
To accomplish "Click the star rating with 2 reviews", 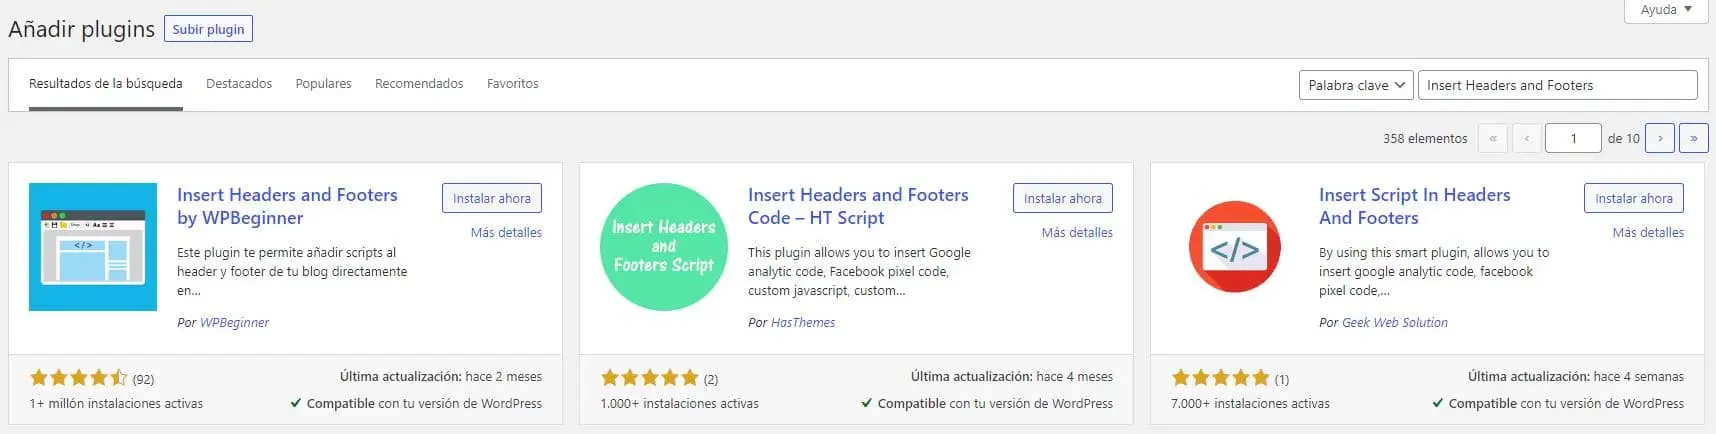I will [650, 378].
